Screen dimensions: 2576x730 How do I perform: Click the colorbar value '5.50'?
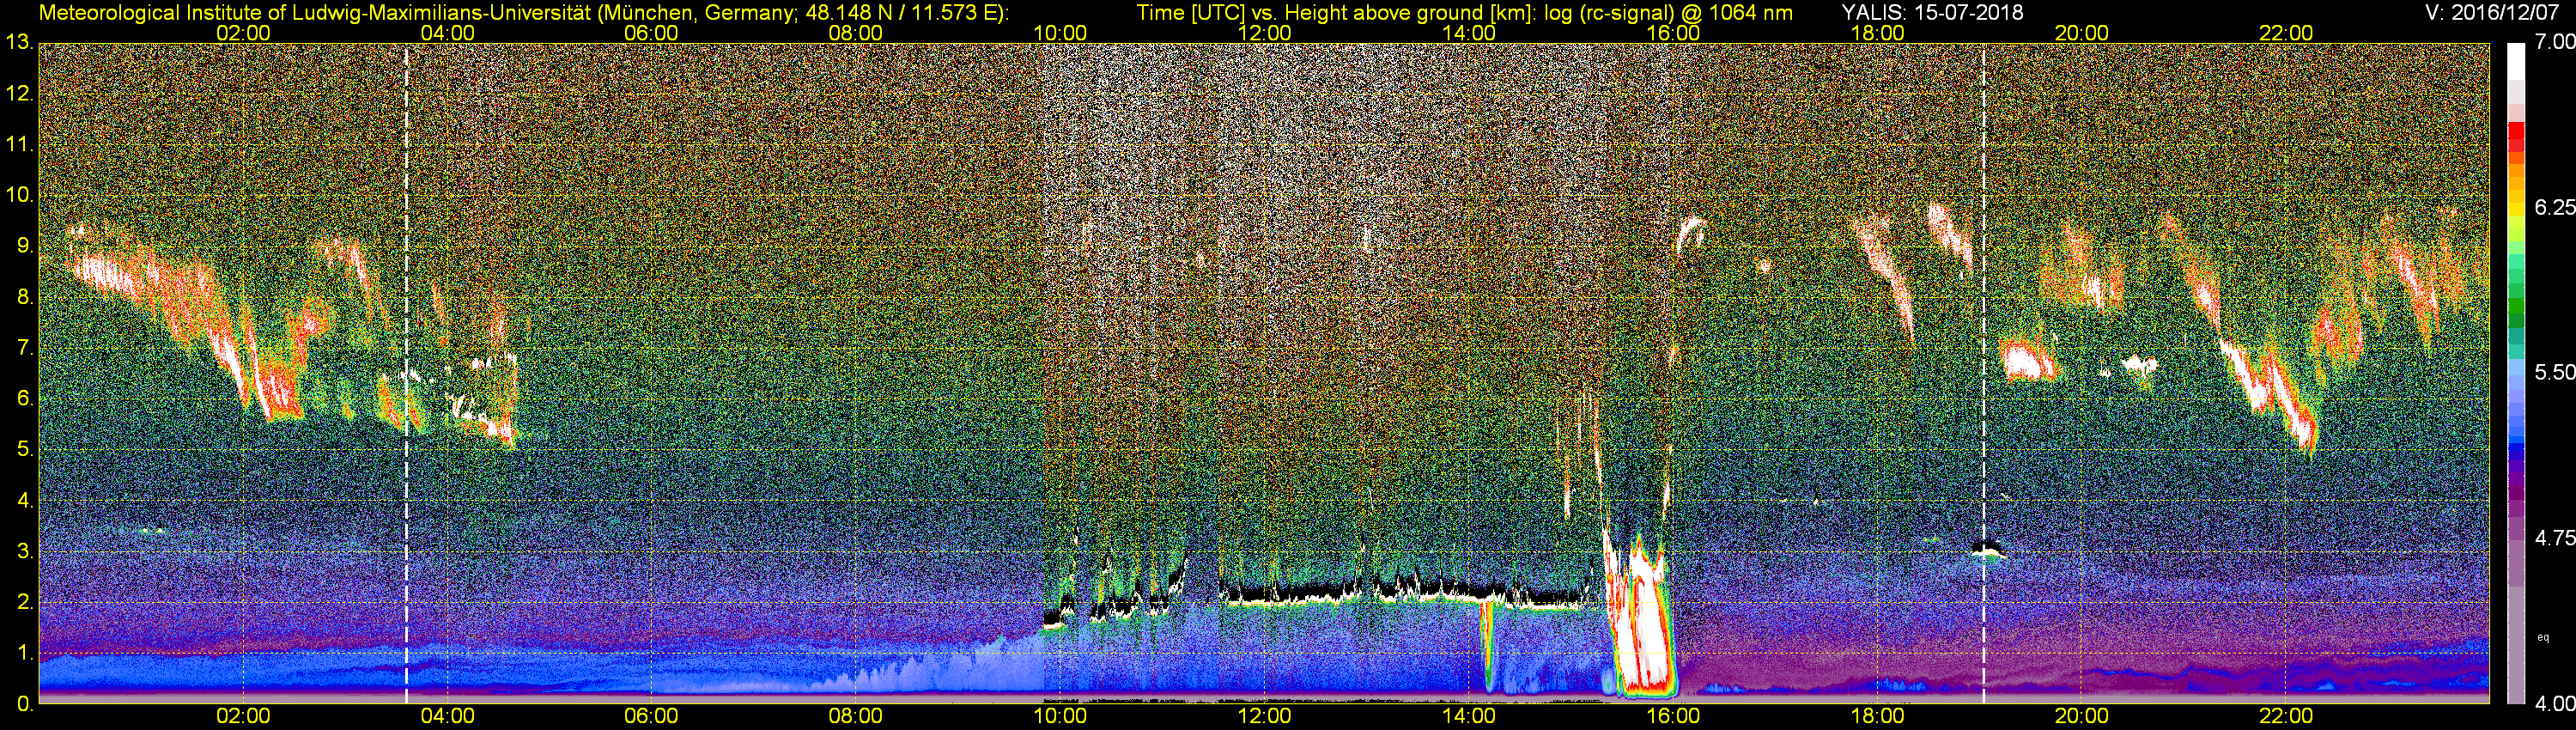point(2555,372)
